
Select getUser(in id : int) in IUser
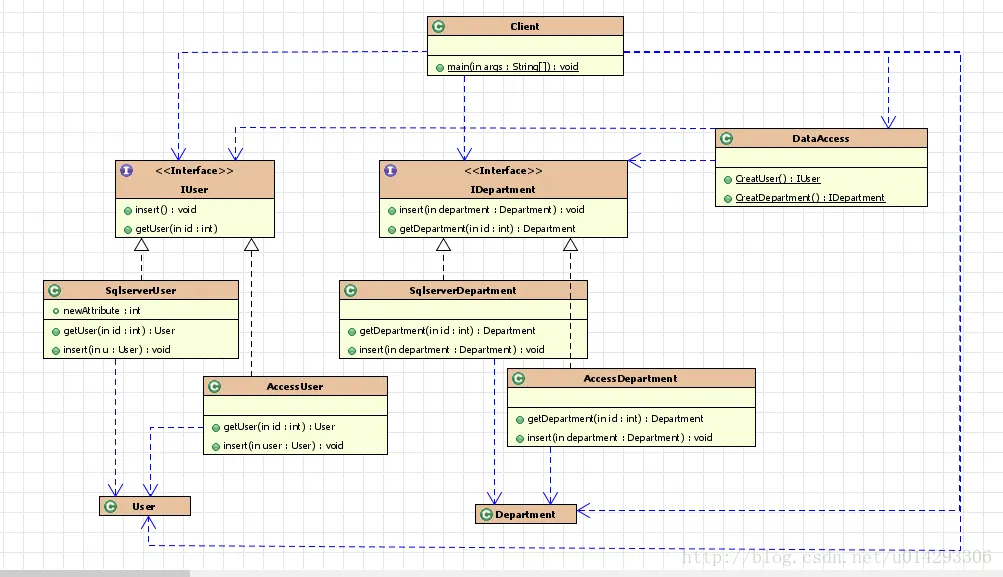click(177, 228)
